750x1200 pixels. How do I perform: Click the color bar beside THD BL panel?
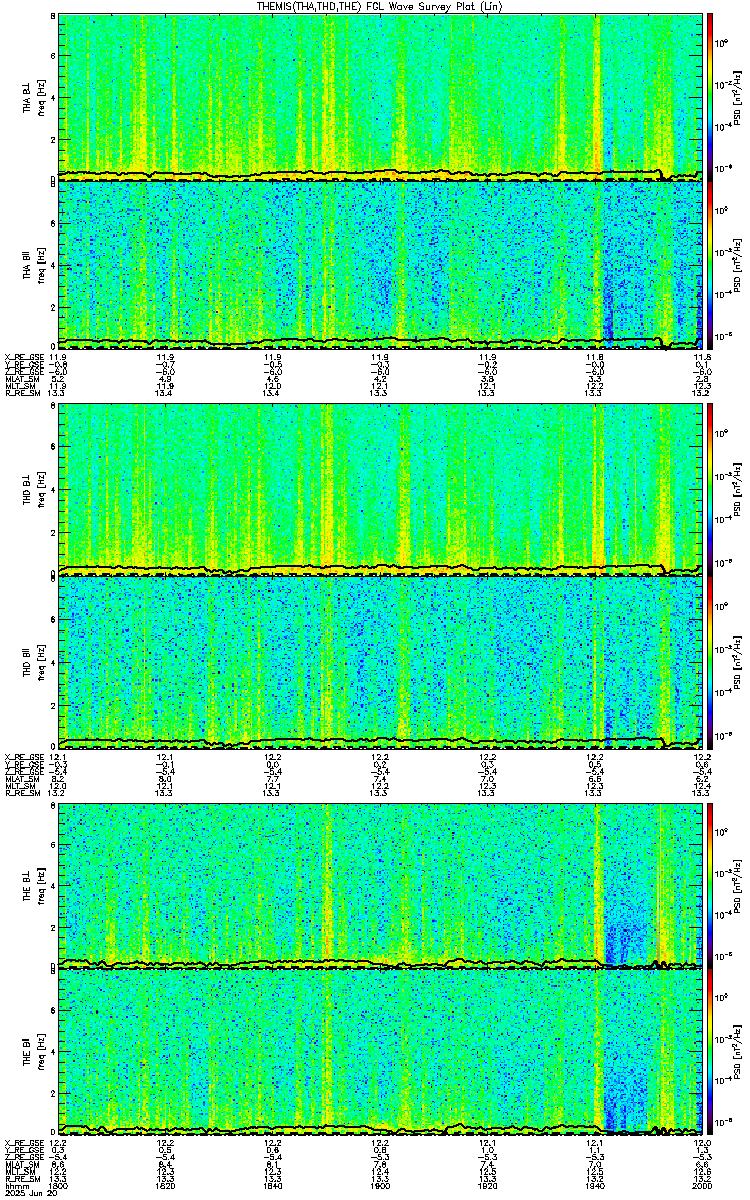710,490
